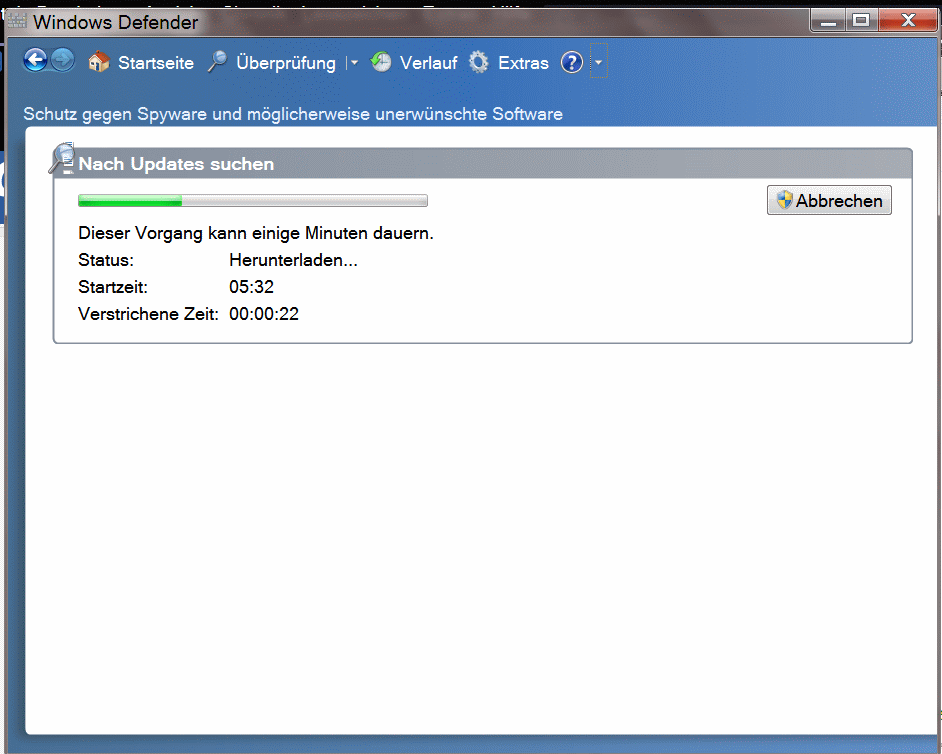942x754 pixels.
Task: Click the Verlauf clock icon
Action: point(381,62)
